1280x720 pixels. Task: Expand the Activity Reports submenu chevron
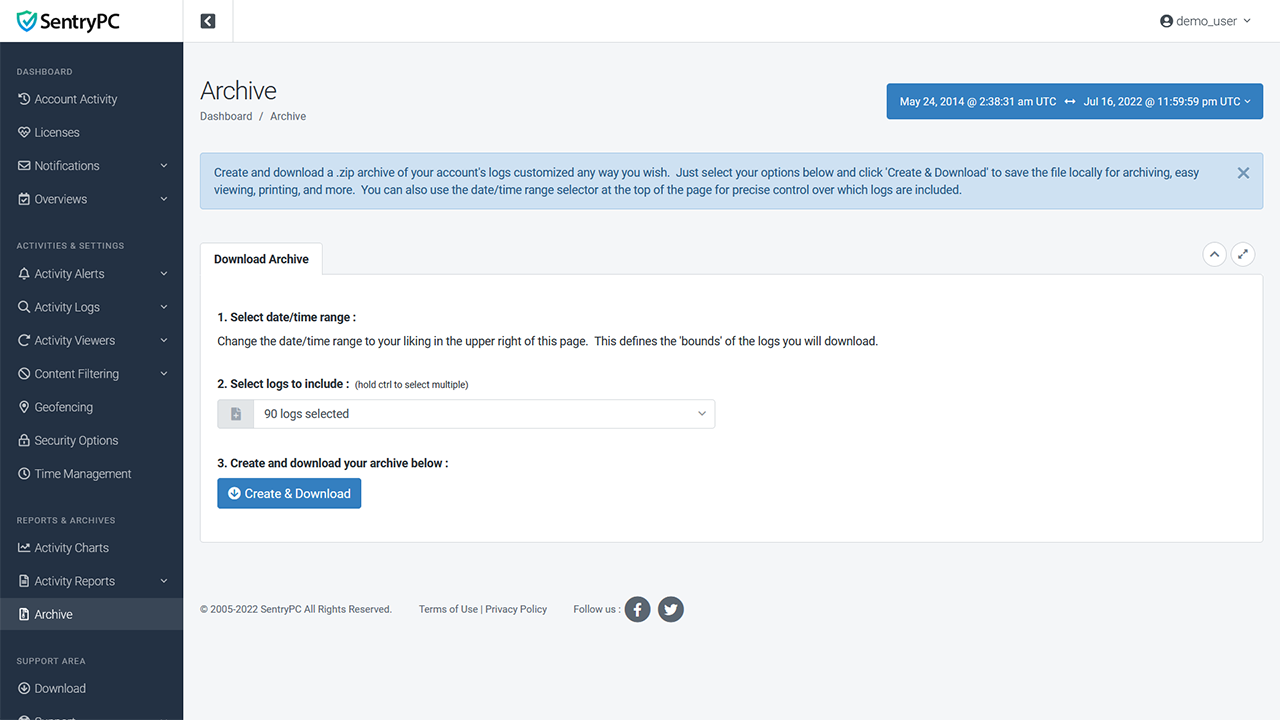coord(164,581)
